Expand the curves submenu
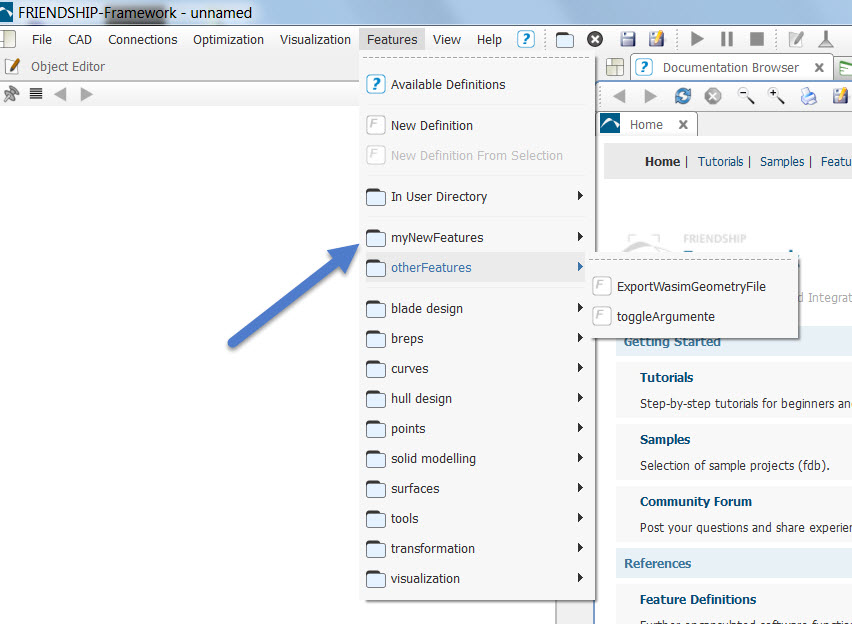The image size is (852, 624). coord(476,369)
